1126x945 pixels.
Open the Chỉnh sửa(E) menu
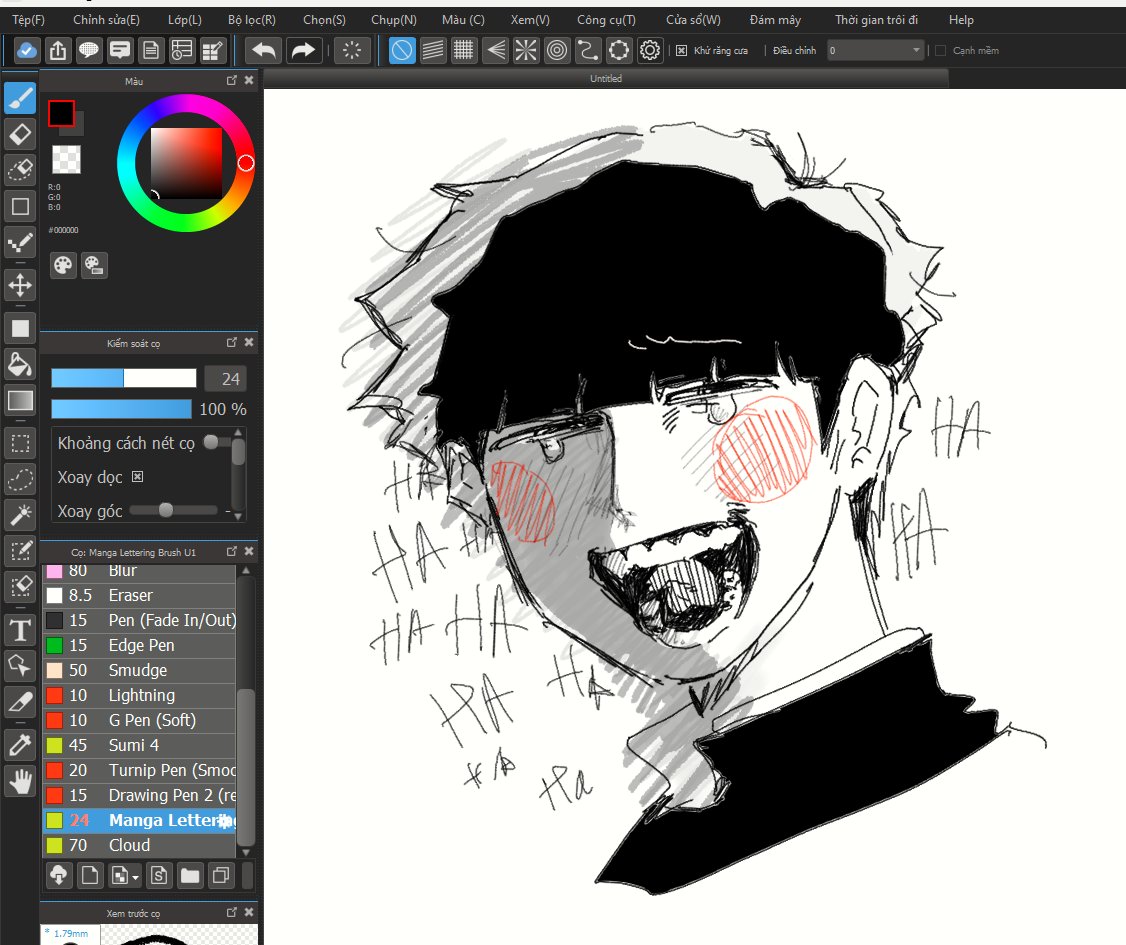tap(106, 20)
